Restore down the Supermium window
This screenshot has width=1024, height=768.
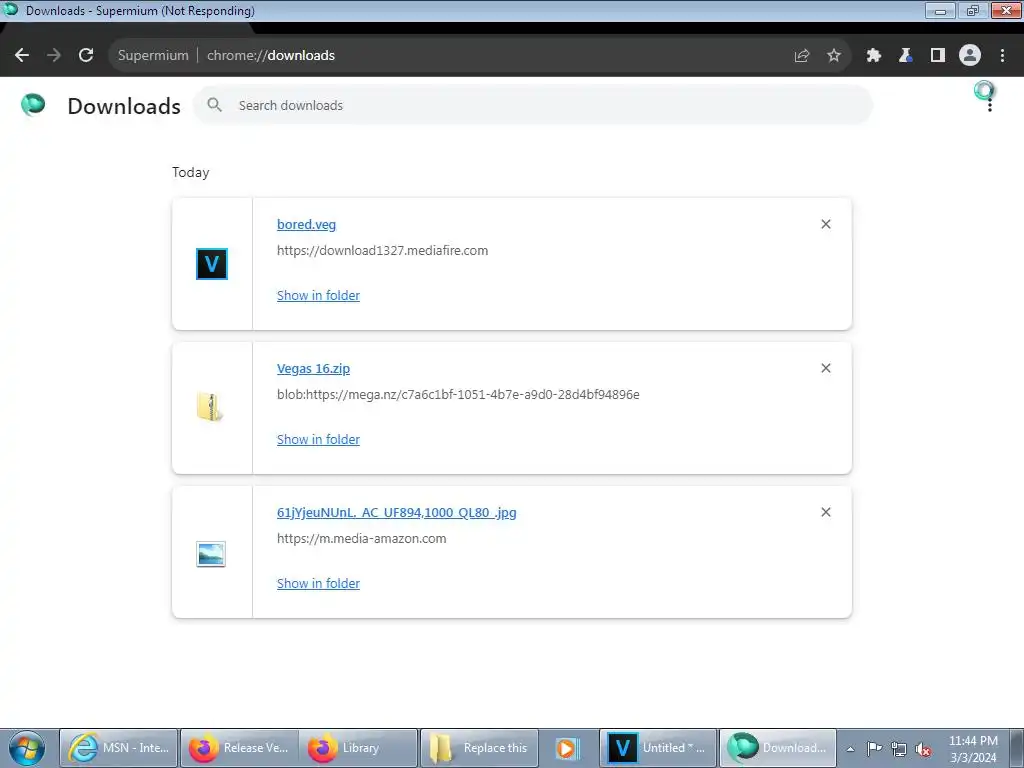point(973,10)
